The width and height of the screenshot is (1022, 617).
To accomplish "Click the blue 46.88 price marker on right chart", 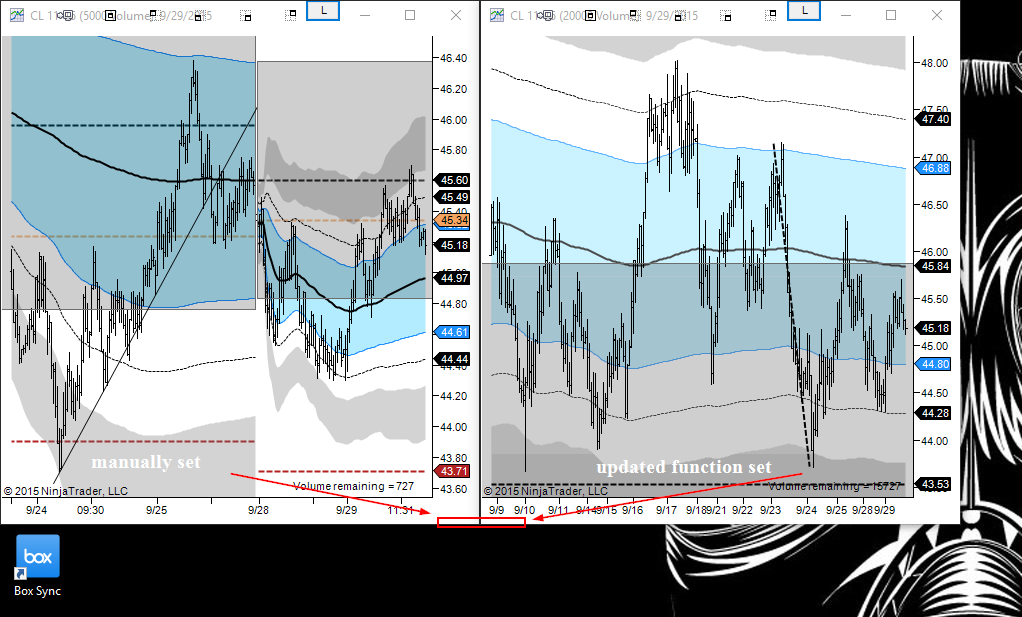I will 935,168.
